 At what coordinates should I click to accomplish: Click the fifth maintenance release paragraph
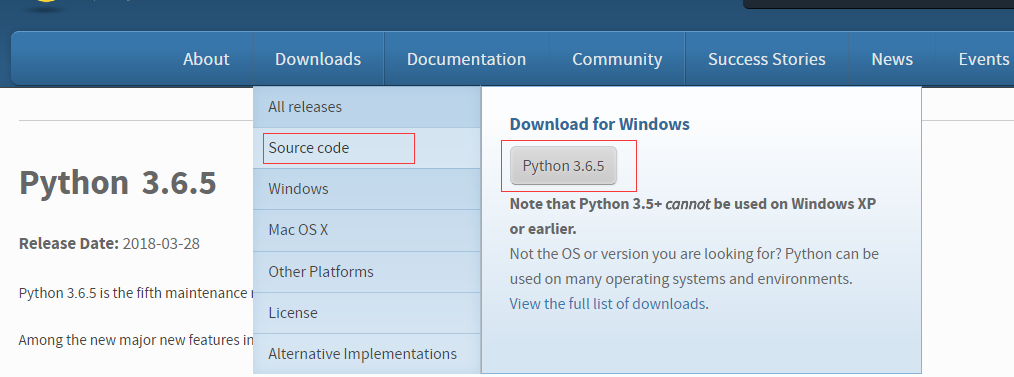click(x=136, y=293)
